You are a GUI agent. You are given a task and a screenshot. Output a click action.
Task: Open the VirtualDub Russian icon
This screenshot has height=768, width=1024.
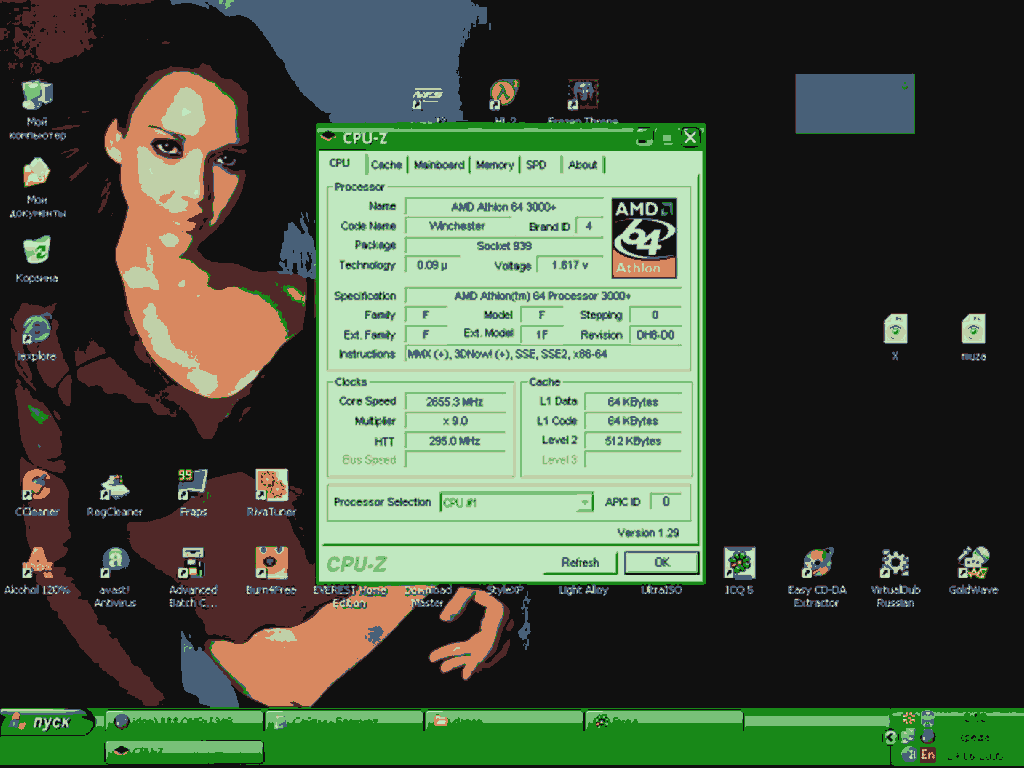(895, 577)
